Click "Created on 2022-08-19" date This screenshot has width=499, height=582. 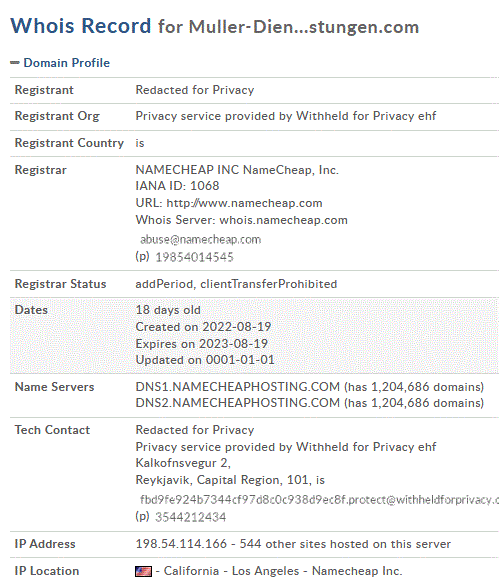click(203, 327)
